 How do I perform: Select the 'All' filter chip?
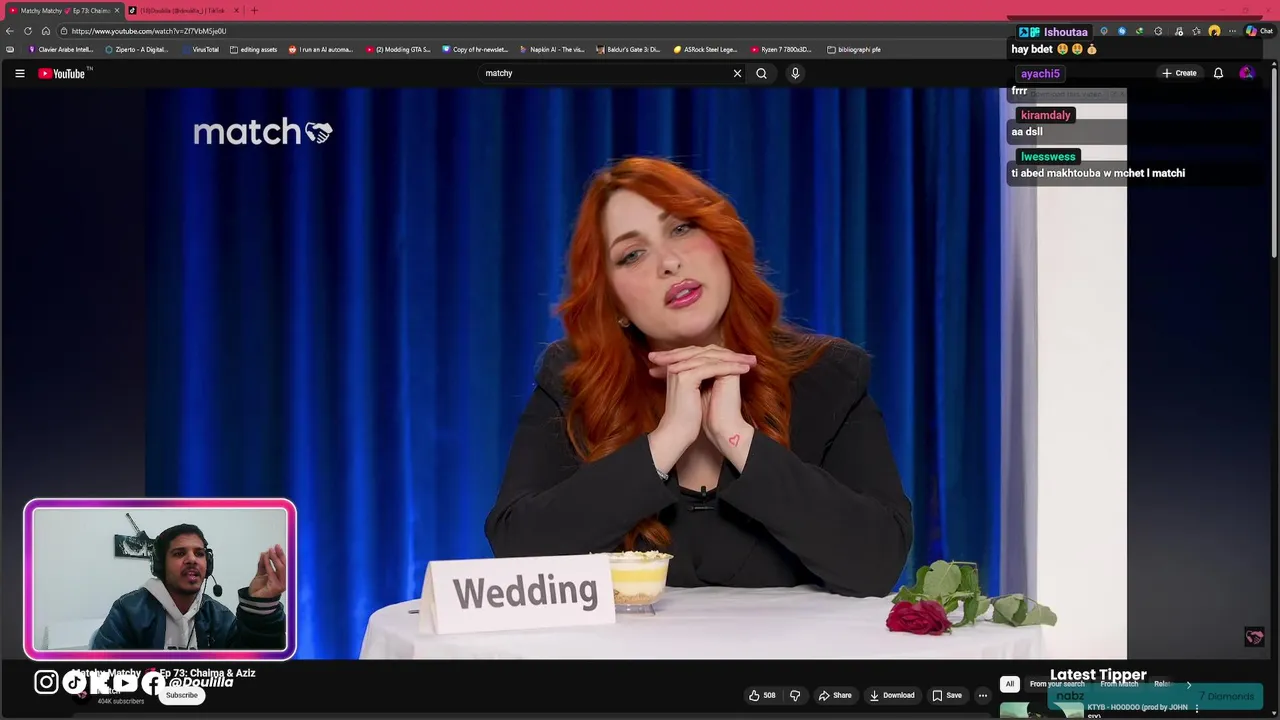[1010, 684]
